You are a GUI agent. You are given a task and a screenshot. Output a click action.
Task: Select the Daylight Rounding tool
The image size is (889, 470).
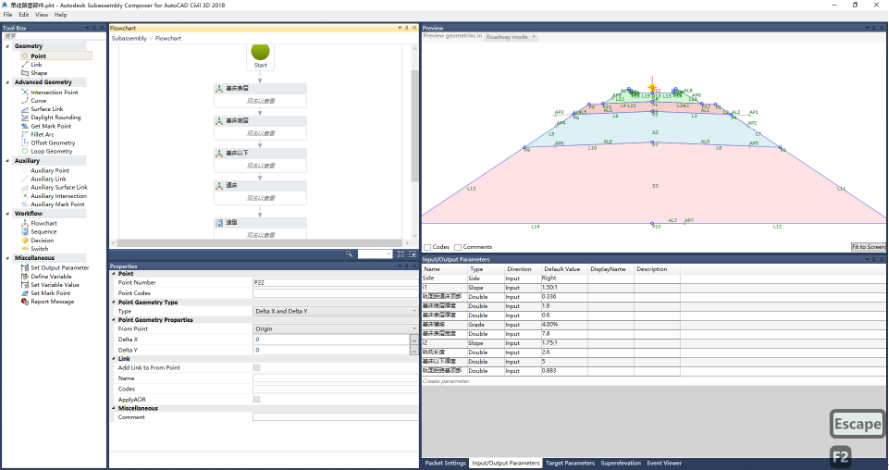55,117
